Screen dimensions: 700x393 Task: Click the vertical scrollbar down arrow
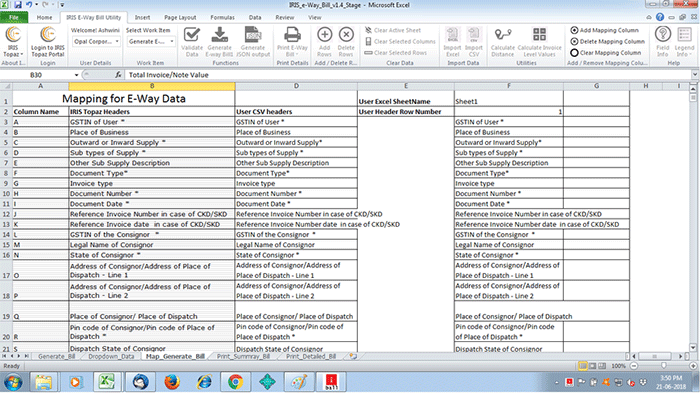tap(693, 347)
